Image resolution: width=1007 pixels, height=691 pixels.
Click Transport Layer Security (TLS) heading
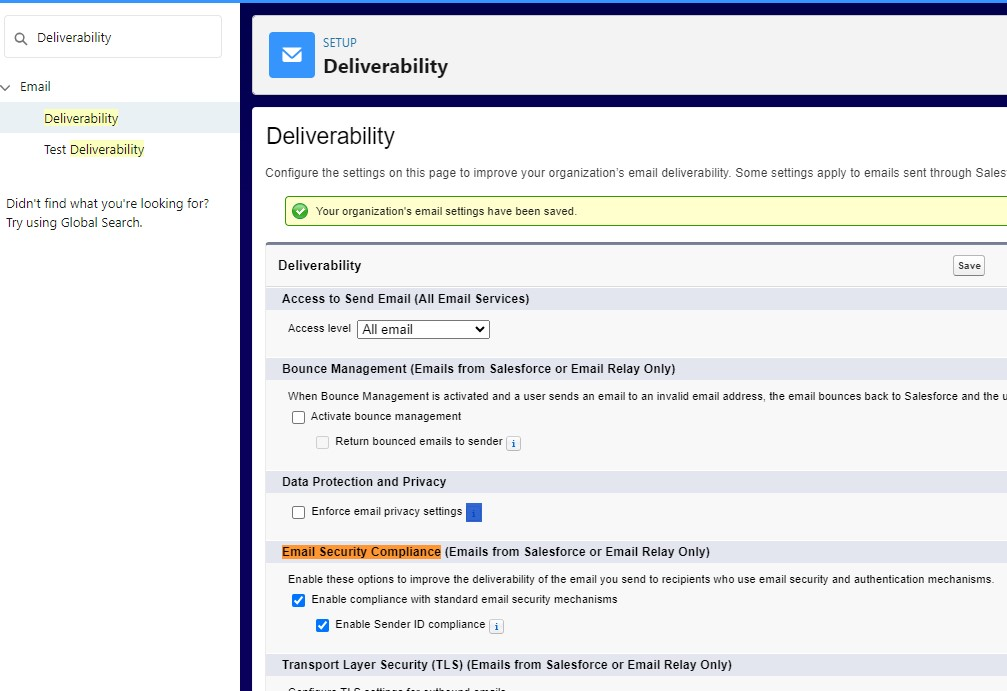click(x=507, y=665)
